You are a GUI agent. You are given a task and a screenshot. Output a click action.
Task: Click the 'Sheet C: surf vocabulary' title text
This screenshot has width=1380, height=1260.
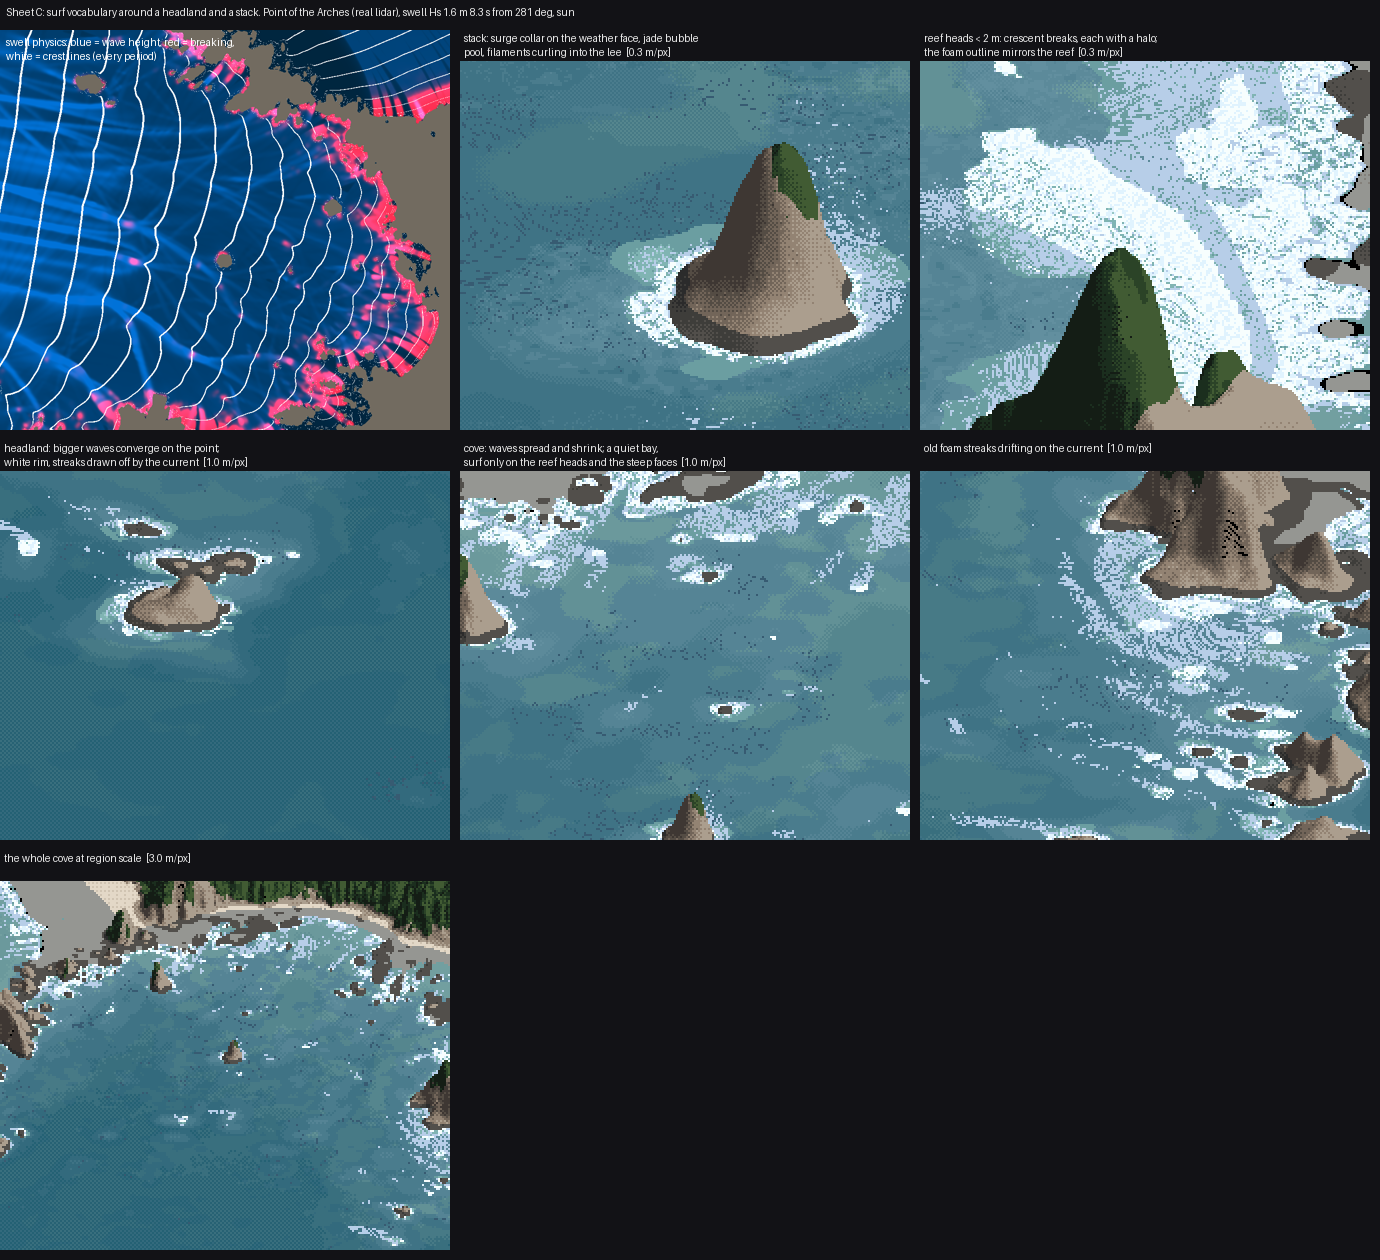[290, 13]
